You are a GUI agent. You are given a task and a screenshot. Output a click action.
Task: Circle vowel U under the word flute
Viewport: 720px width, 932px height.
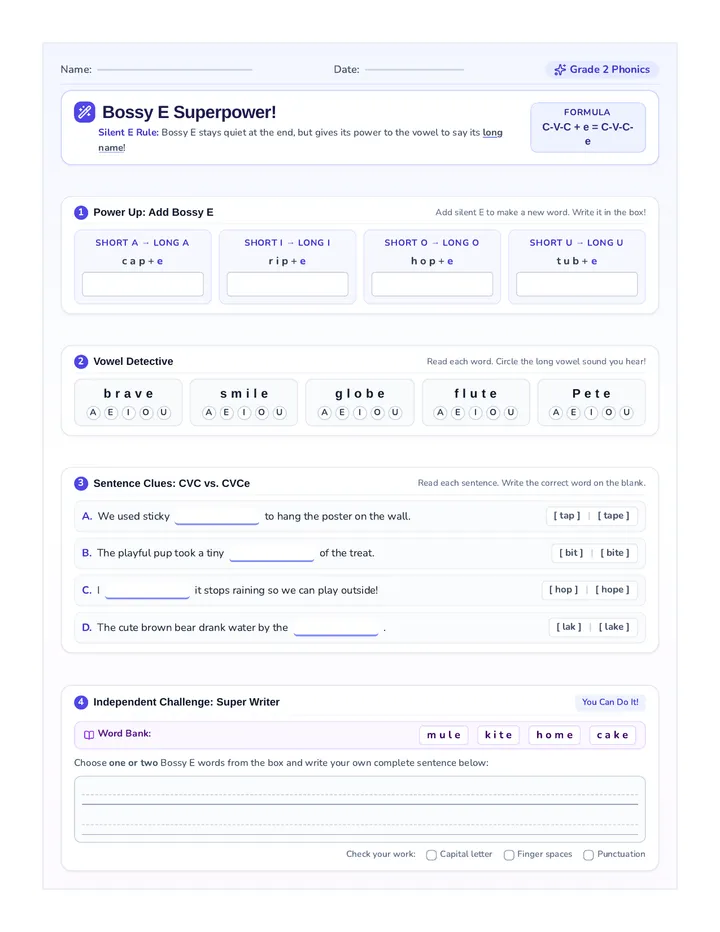[x=511, y=413]
